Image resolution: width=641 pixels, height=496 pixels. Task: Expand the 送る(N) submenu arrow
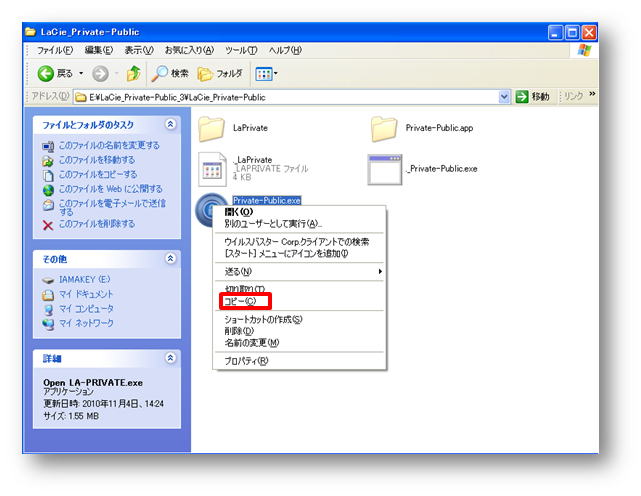(x=380, y=272)
